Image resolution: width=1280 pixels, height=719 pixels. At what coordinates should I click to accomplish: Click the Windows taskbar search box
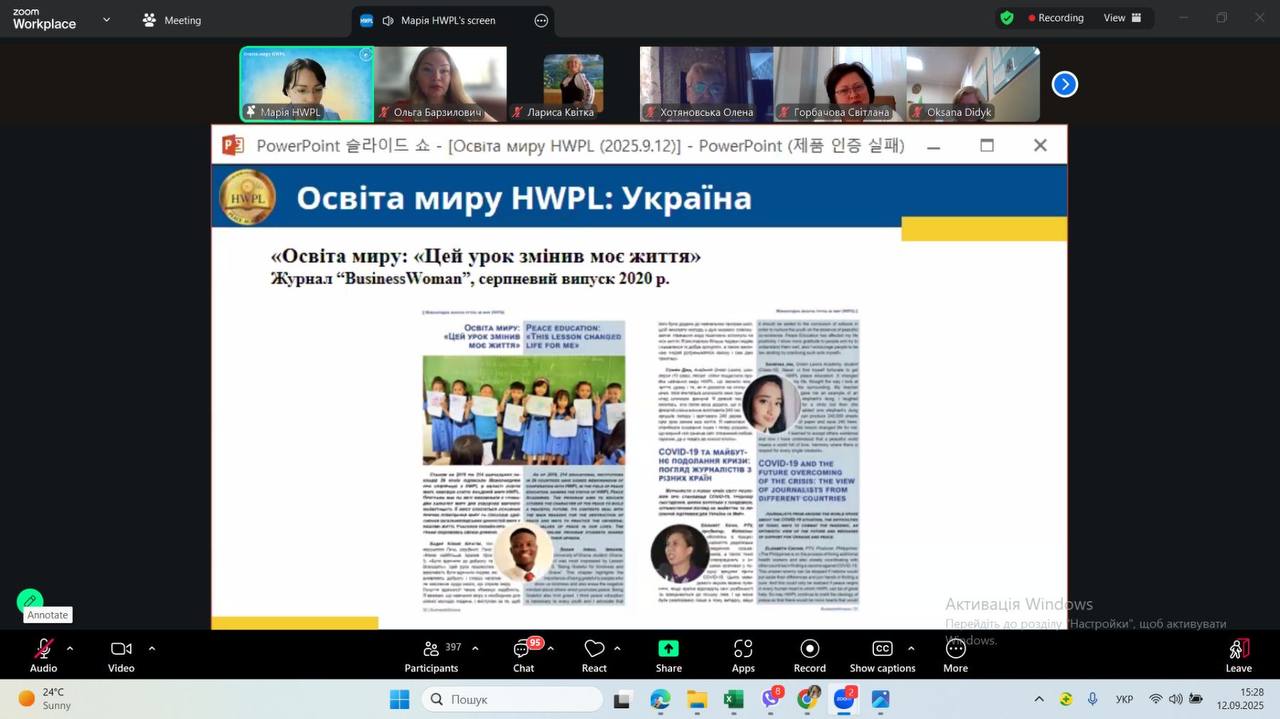[x=512, y=699]
